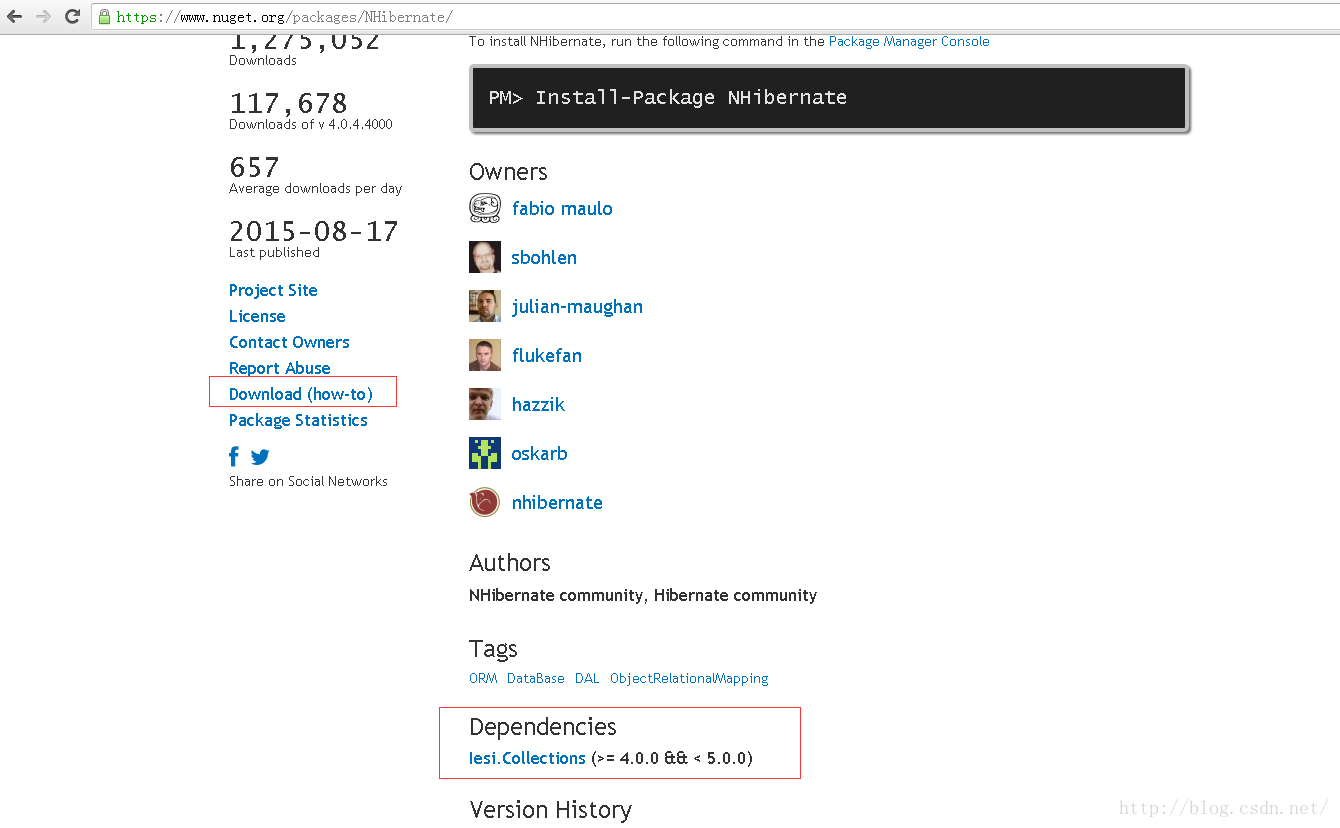The height and width of the screenshot is (828, 1340).
Task: Click the 657 average downloads figure
Action: (254, 167)
